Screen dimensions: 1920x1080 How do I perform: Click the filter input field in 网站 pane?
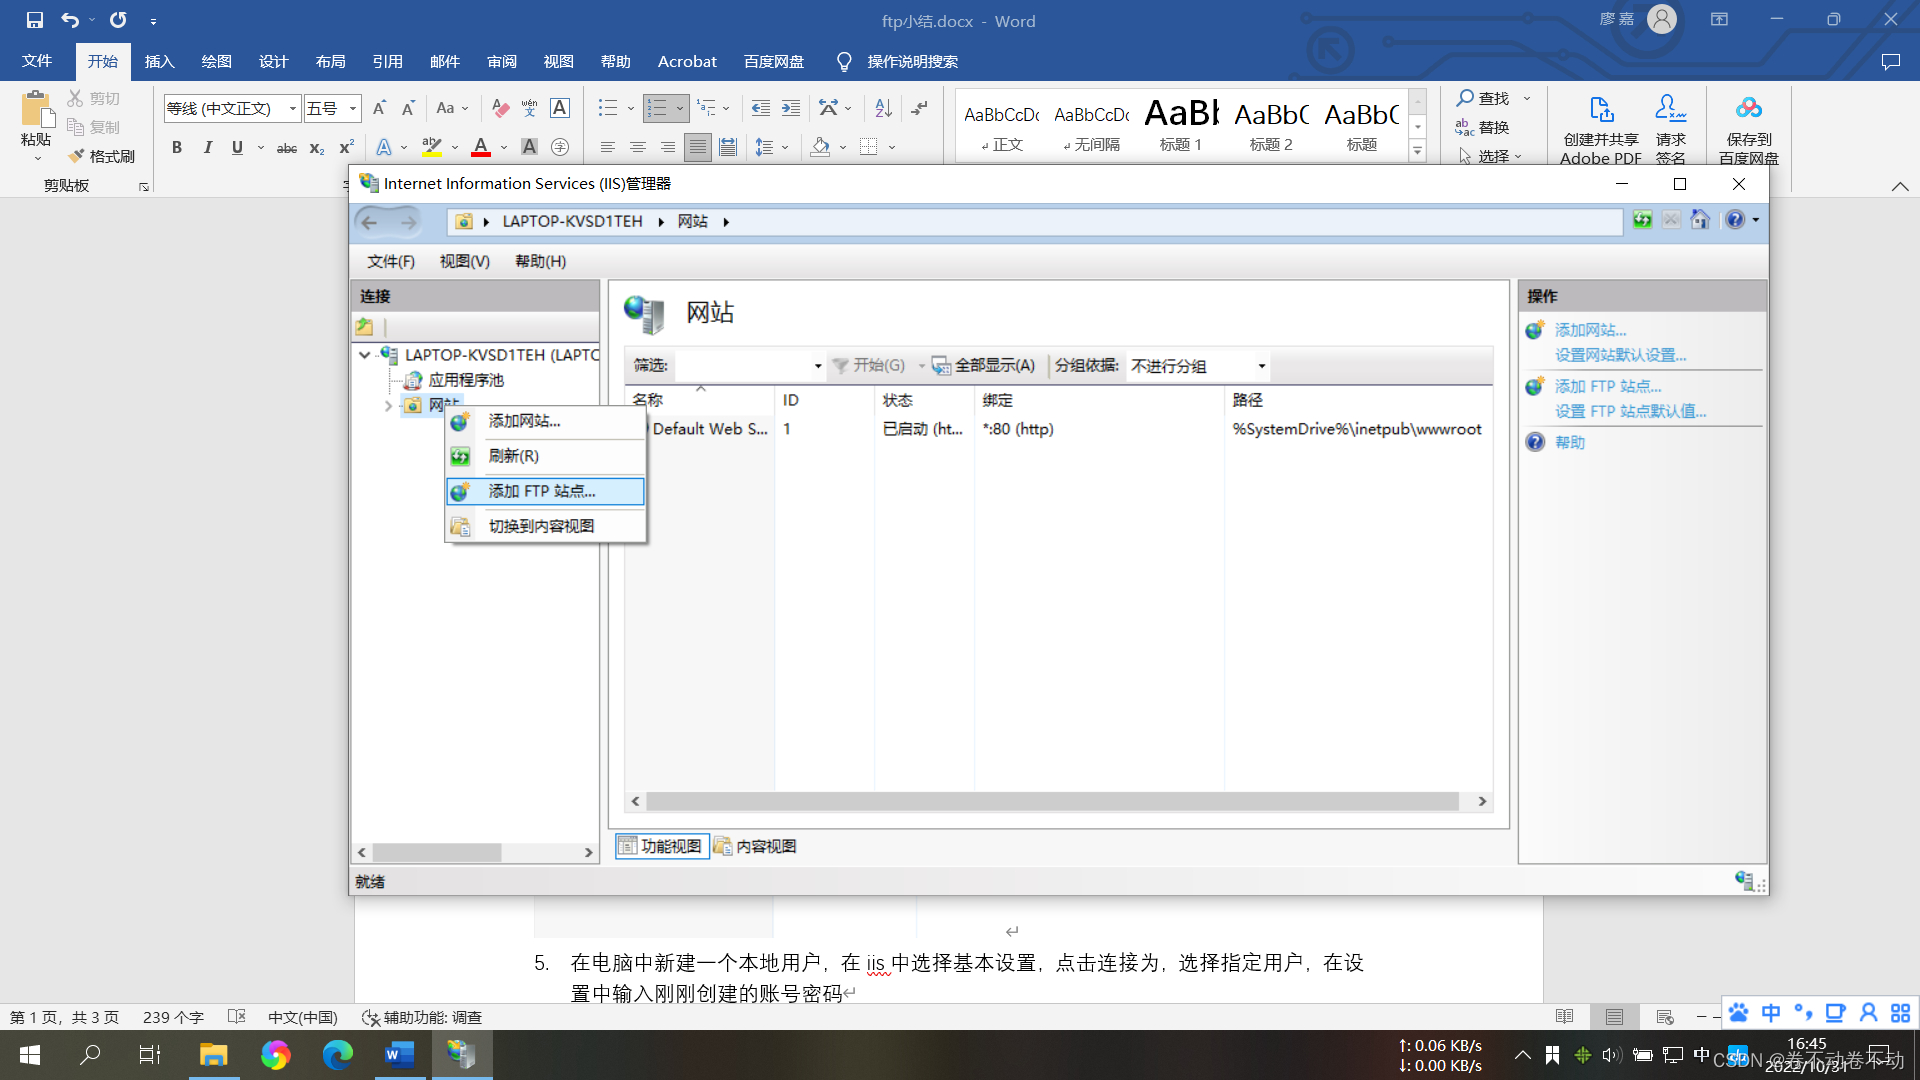point(742,366)
